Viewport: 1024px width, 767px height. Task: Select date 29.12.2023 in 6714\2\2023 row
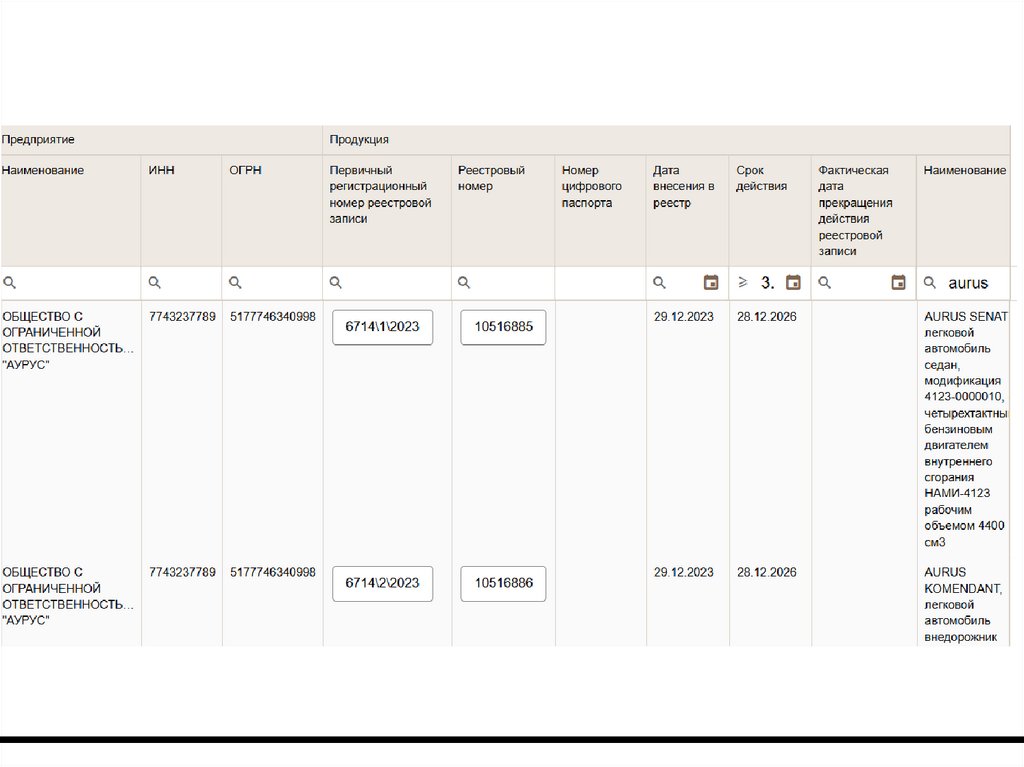tap(684, 572)
